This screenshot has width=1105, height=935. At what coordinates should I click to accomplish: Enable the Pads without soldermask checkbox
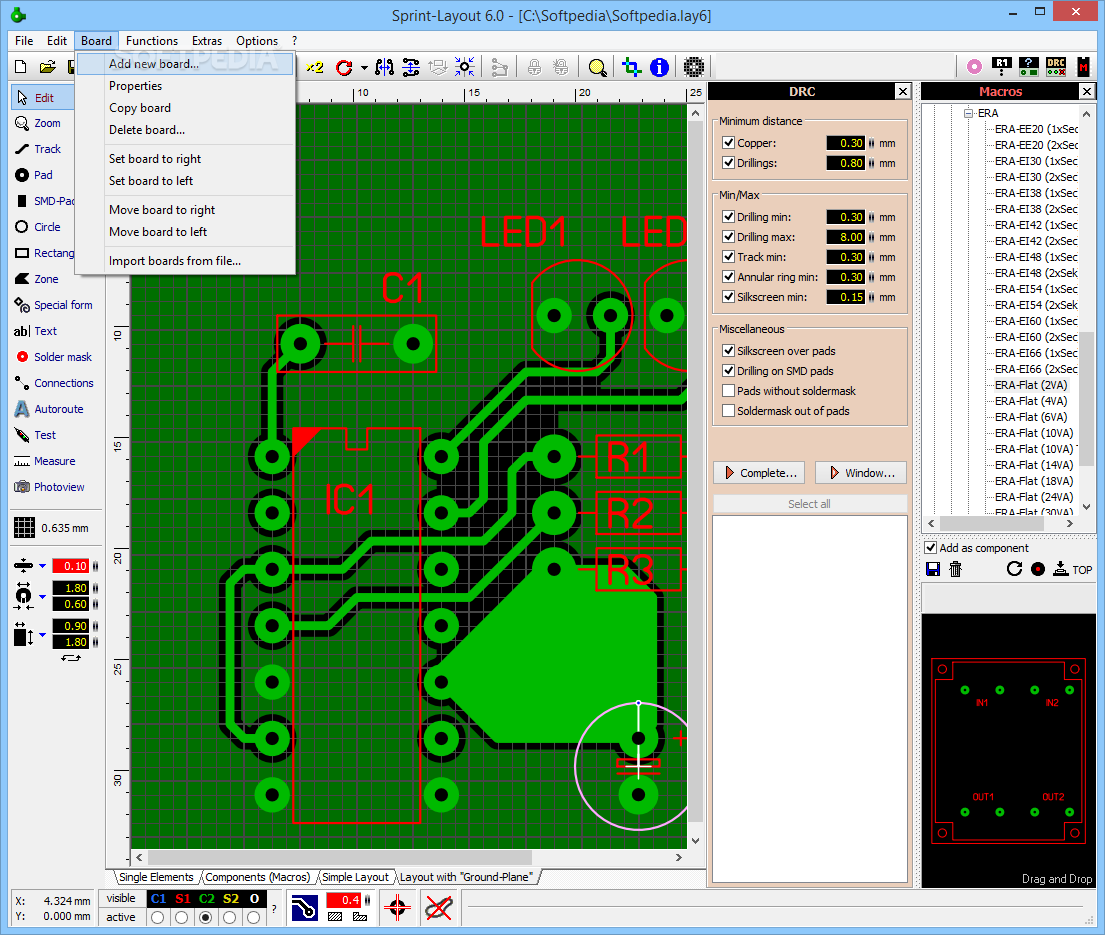pyautogui.click(x=729, y=391)
